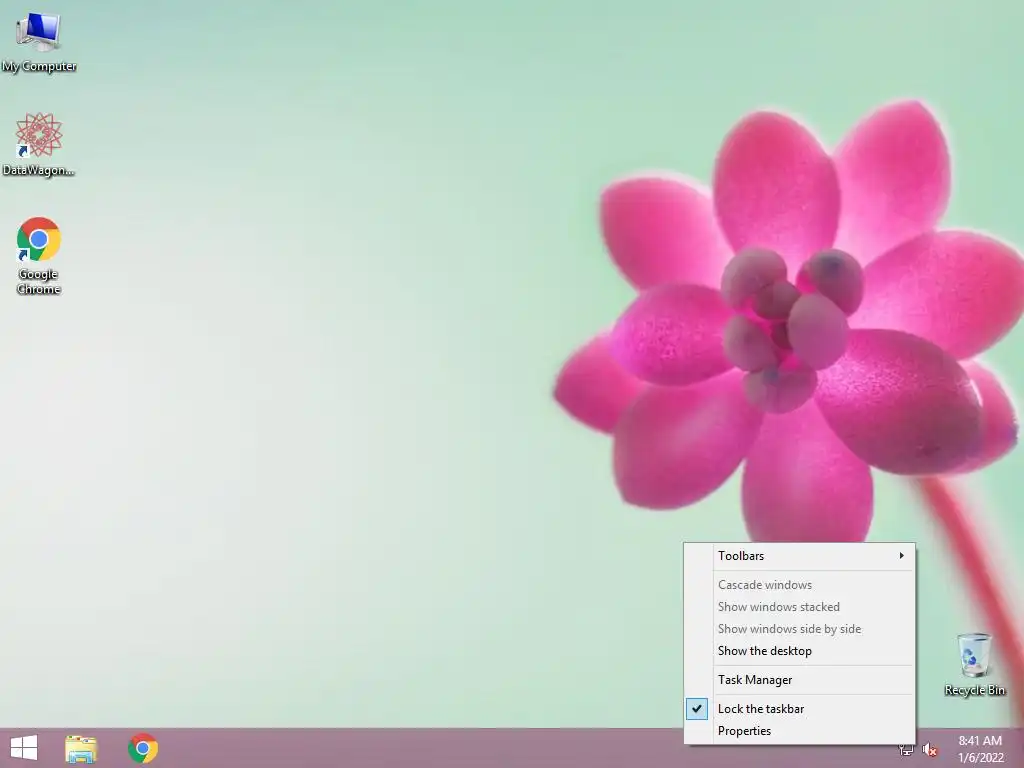Select the Google Chrome desktop shortcut
This screenshot has width=1024, height=768.
(39, 255)
